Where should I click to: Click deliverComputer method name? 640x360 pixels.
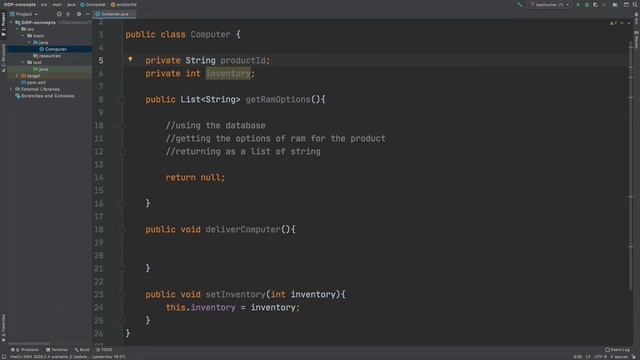coord(243,229)
